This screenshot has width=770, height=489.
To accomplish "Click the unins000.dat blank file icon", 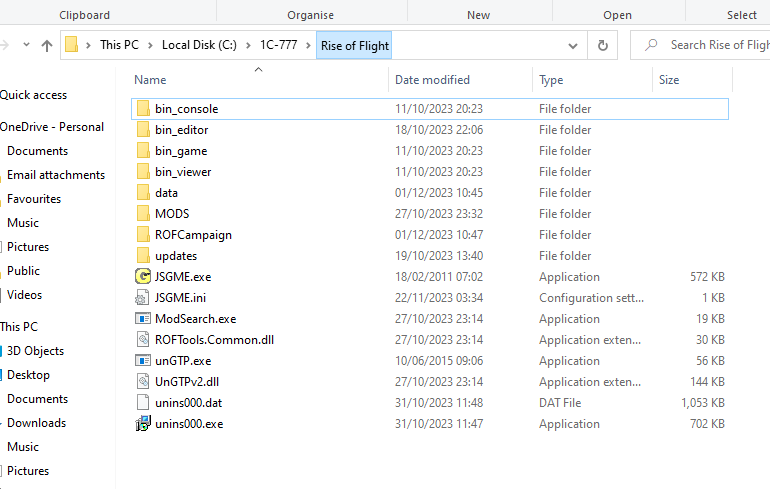I will (142, 403).
